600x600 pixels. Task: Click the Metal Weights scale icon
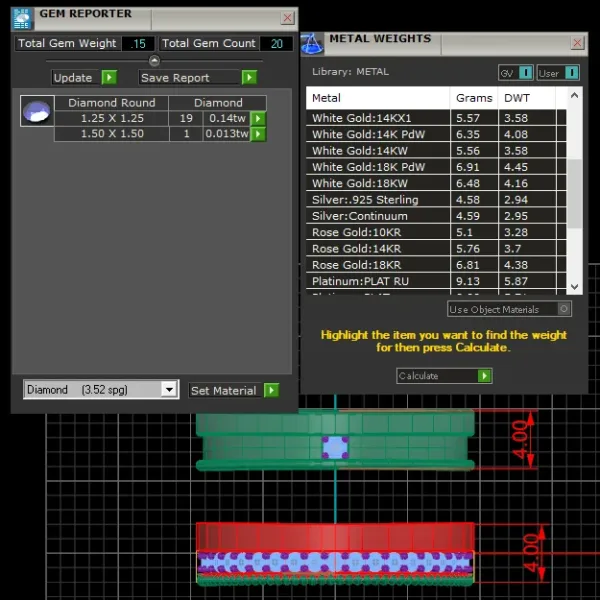click(312, 44)
